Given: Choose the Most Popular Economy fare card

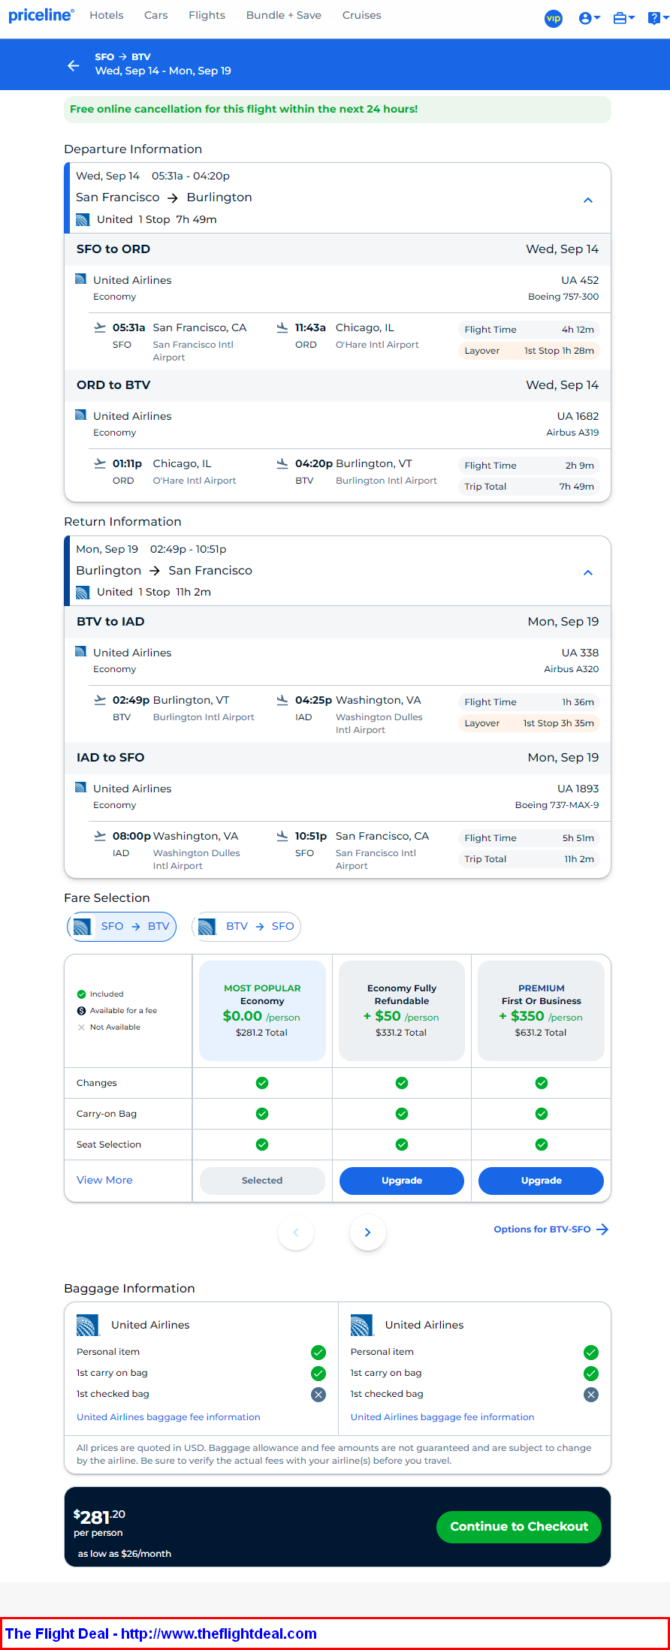Looking at the screenshot, I should click(262, 1010).
